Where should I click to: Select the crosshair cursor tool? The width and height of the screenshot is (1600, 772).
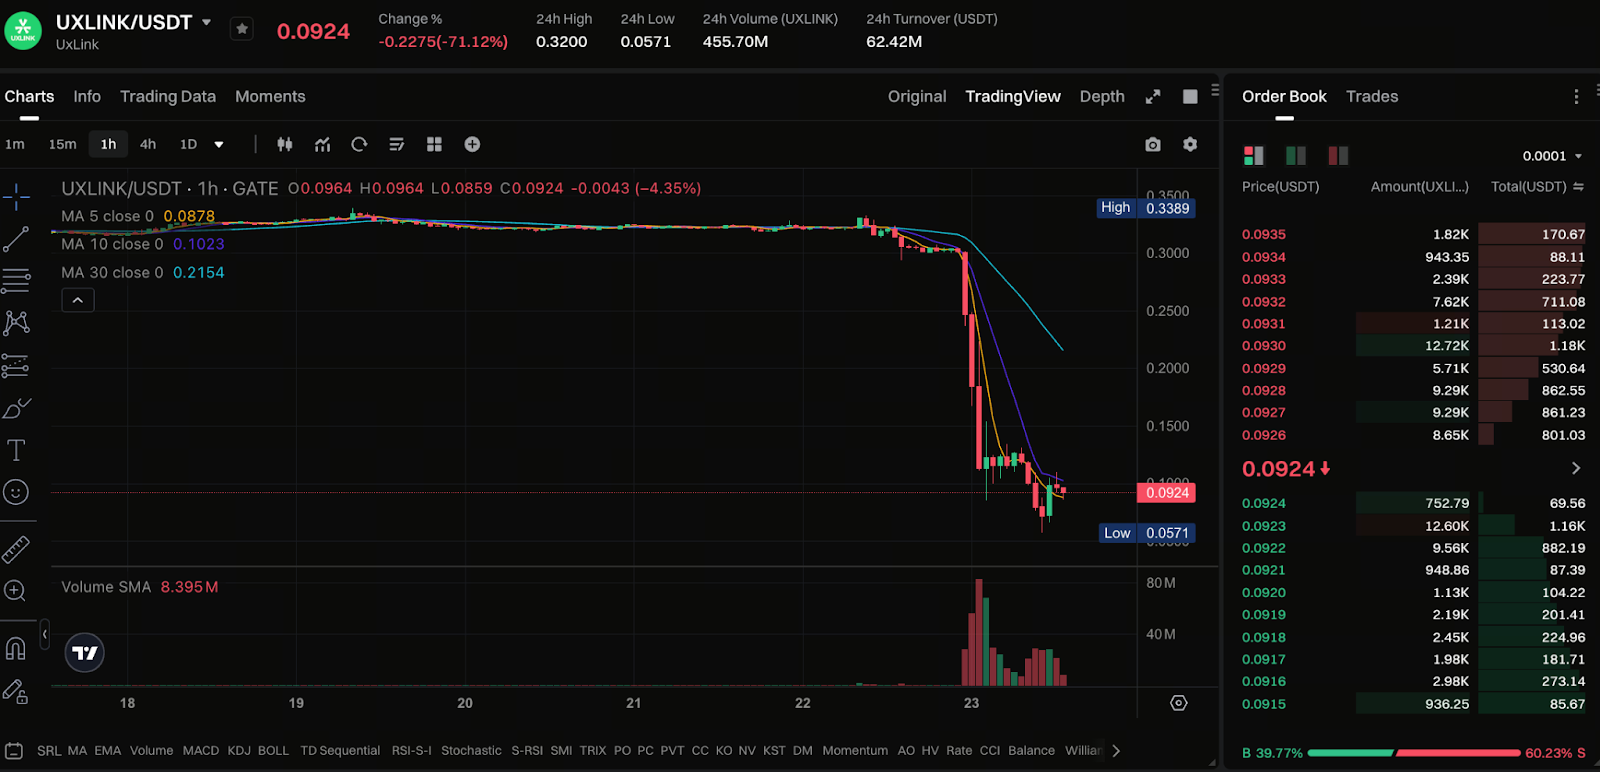click(16, 197)
